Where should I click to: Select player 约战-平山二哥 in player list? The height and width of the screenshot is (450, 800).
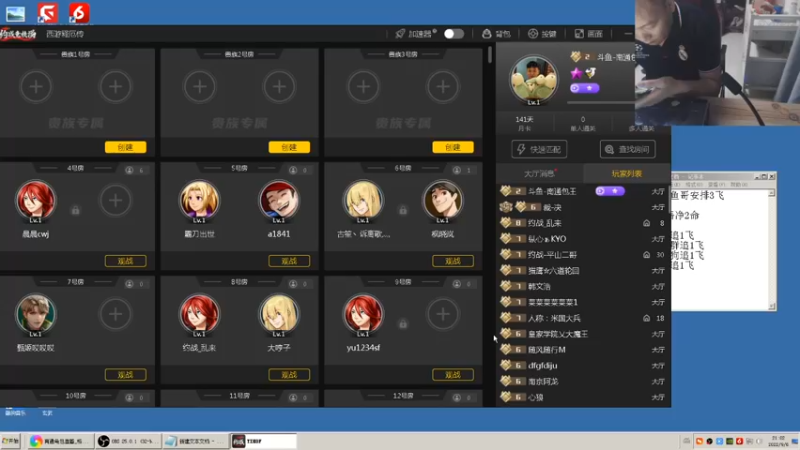(583, 255)
